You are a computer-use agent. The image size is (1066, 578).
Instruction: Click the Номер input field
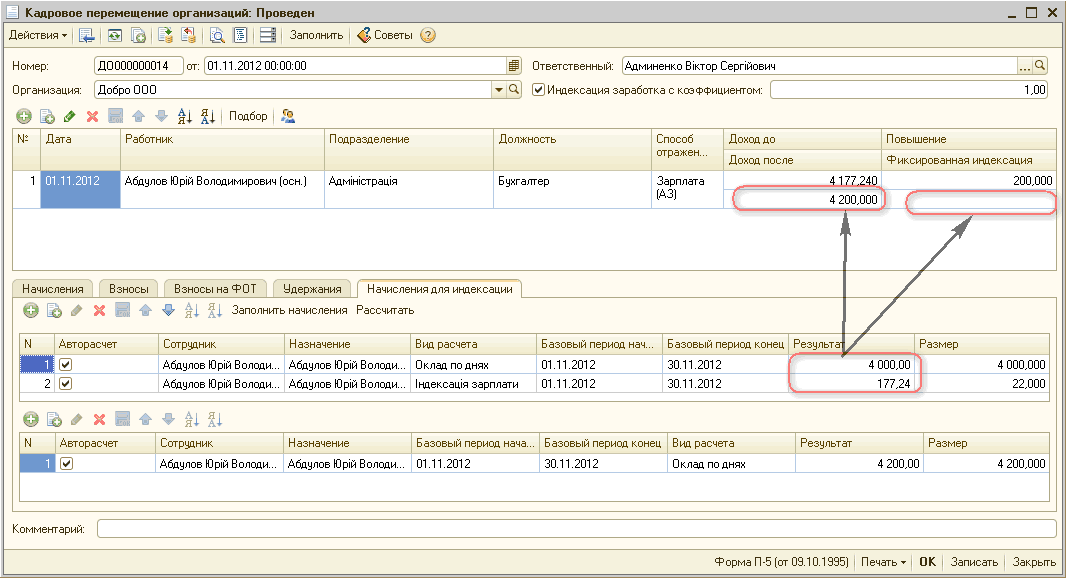coord(139,66)
